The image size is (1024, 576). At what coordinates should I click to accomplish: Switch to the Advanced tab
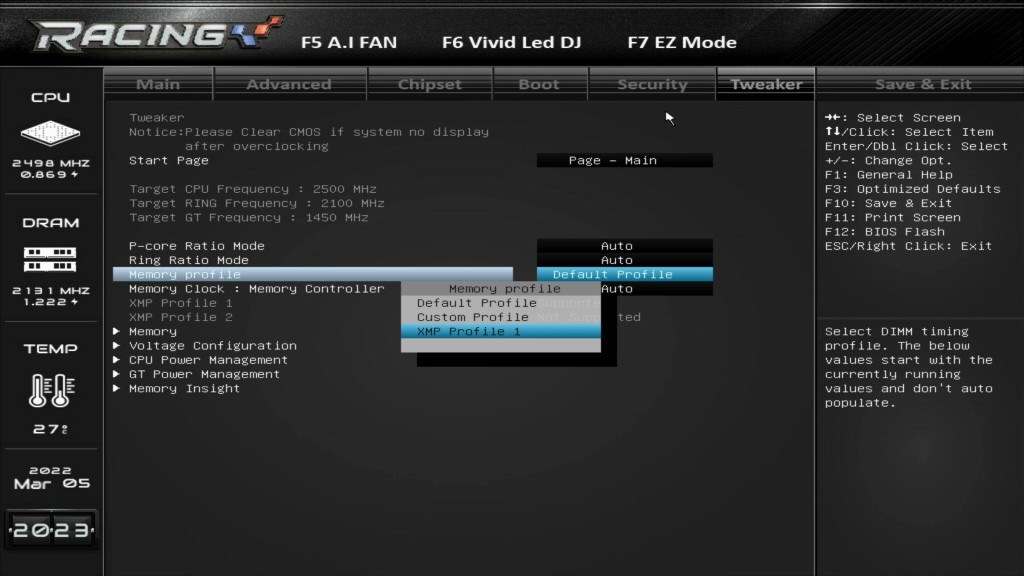tap(289, 84)
